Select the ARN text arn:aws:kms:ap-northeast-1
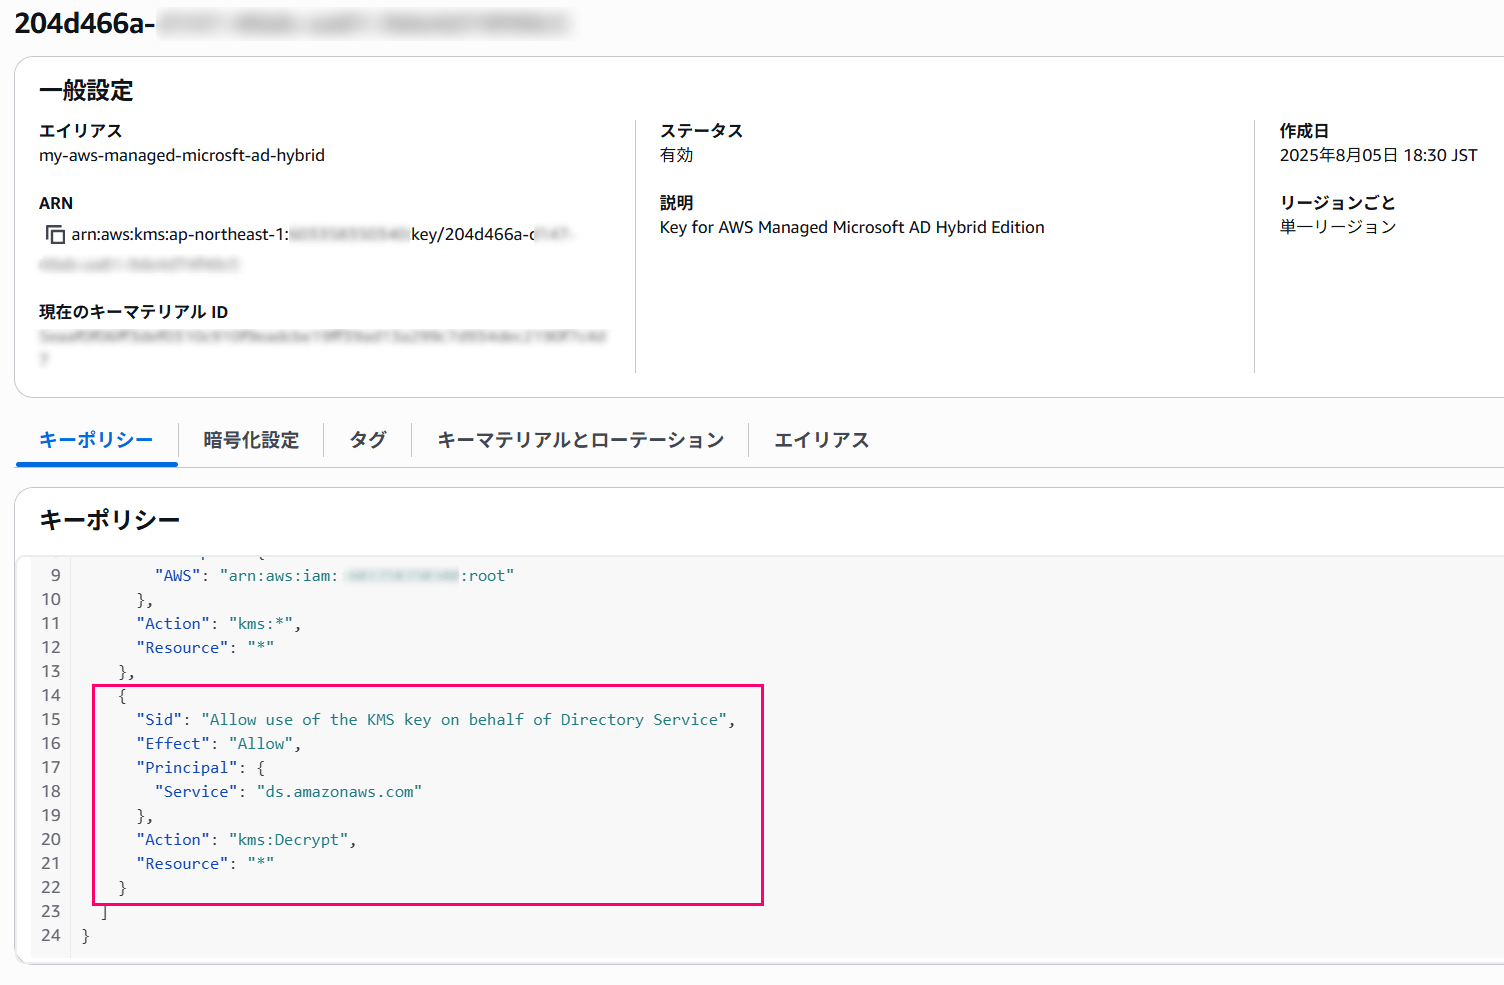This screenshot has width=1504, height=985. coord(180,234)
